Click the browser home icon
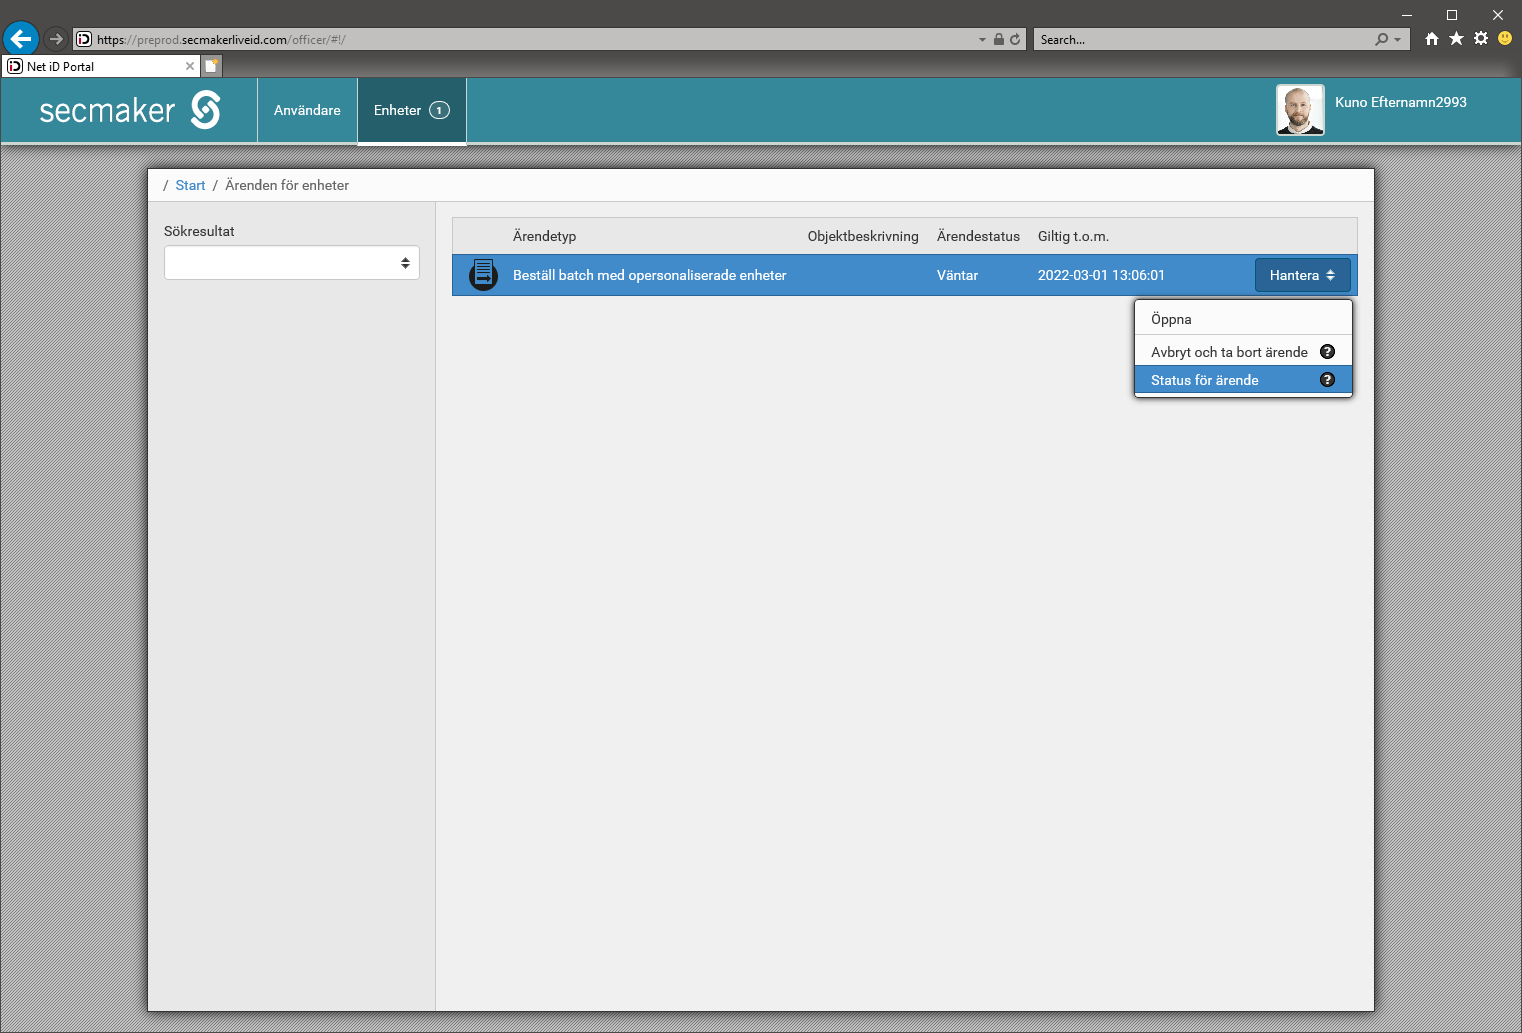This screenshot has width=1522, height=1033. (x=1432, y=39)
